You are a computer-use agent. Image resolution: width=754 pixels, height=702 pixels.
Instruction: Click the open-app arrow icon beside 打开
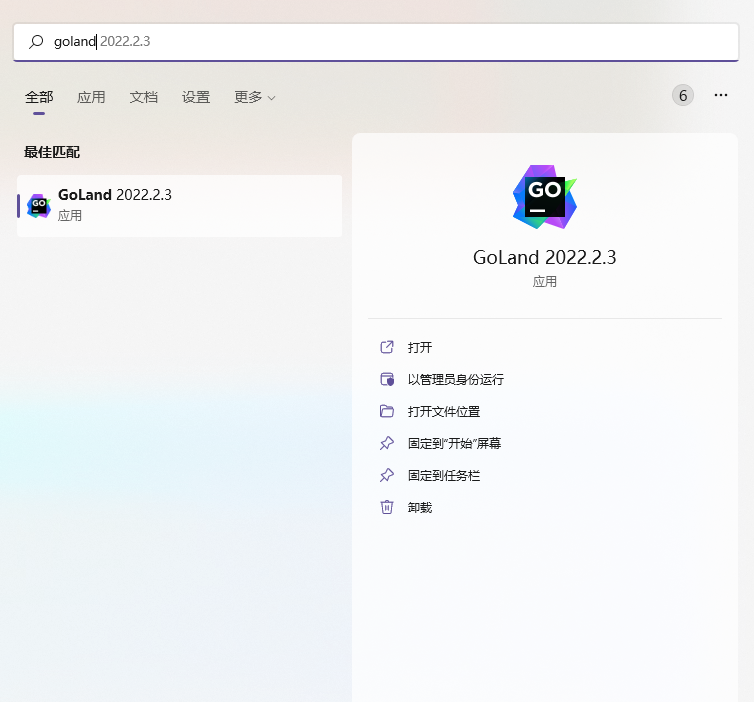[387, 347]
